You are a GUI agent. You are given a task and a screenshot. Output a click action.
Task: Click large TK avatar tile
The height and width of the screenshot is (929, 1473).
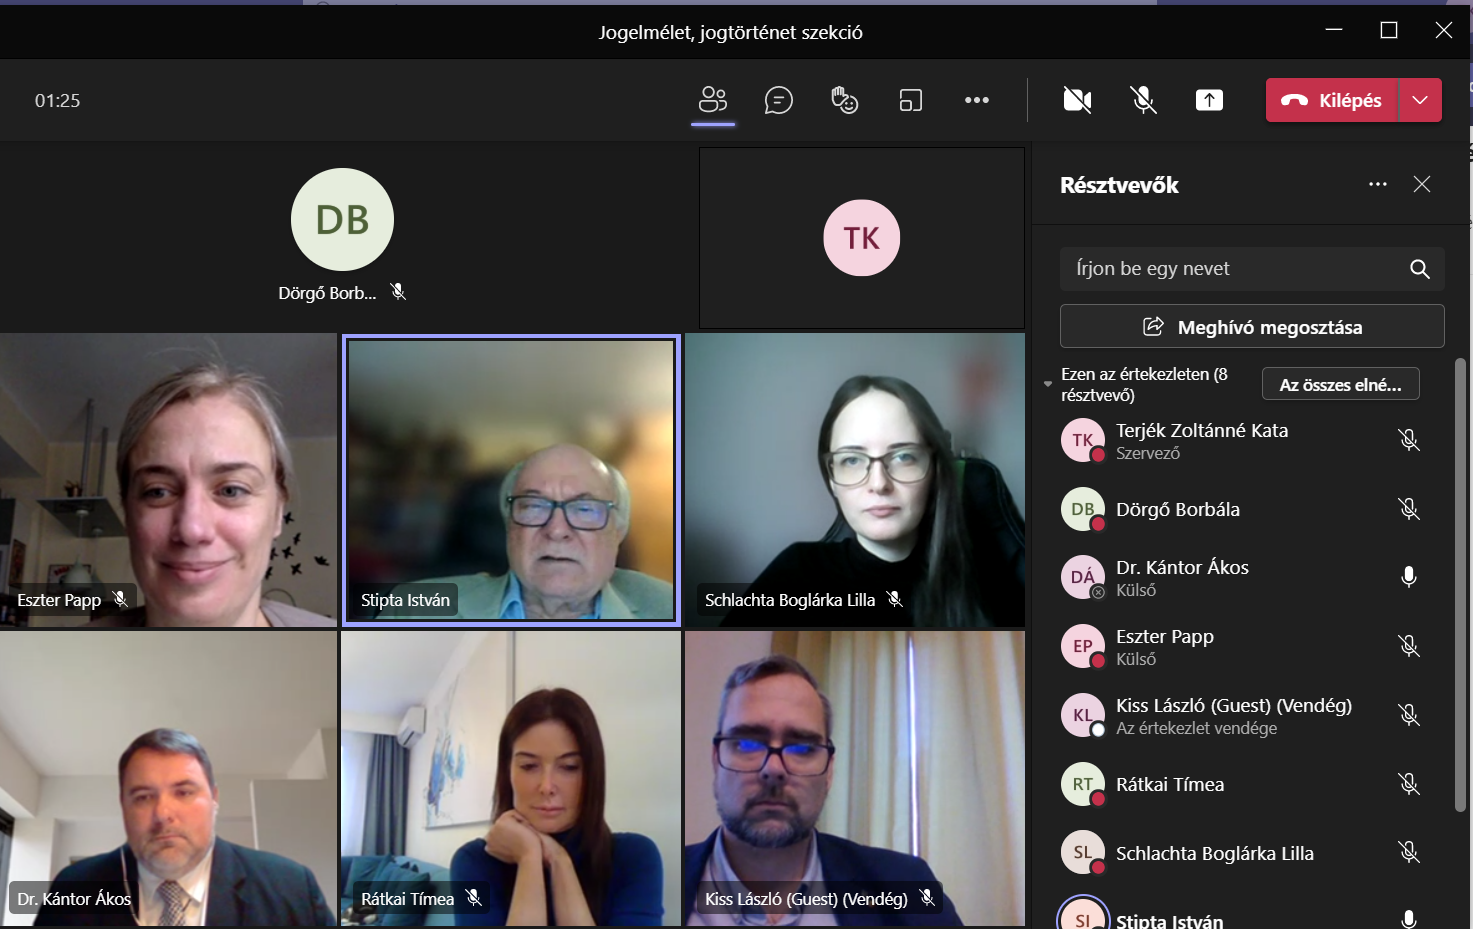coord(862,238)
